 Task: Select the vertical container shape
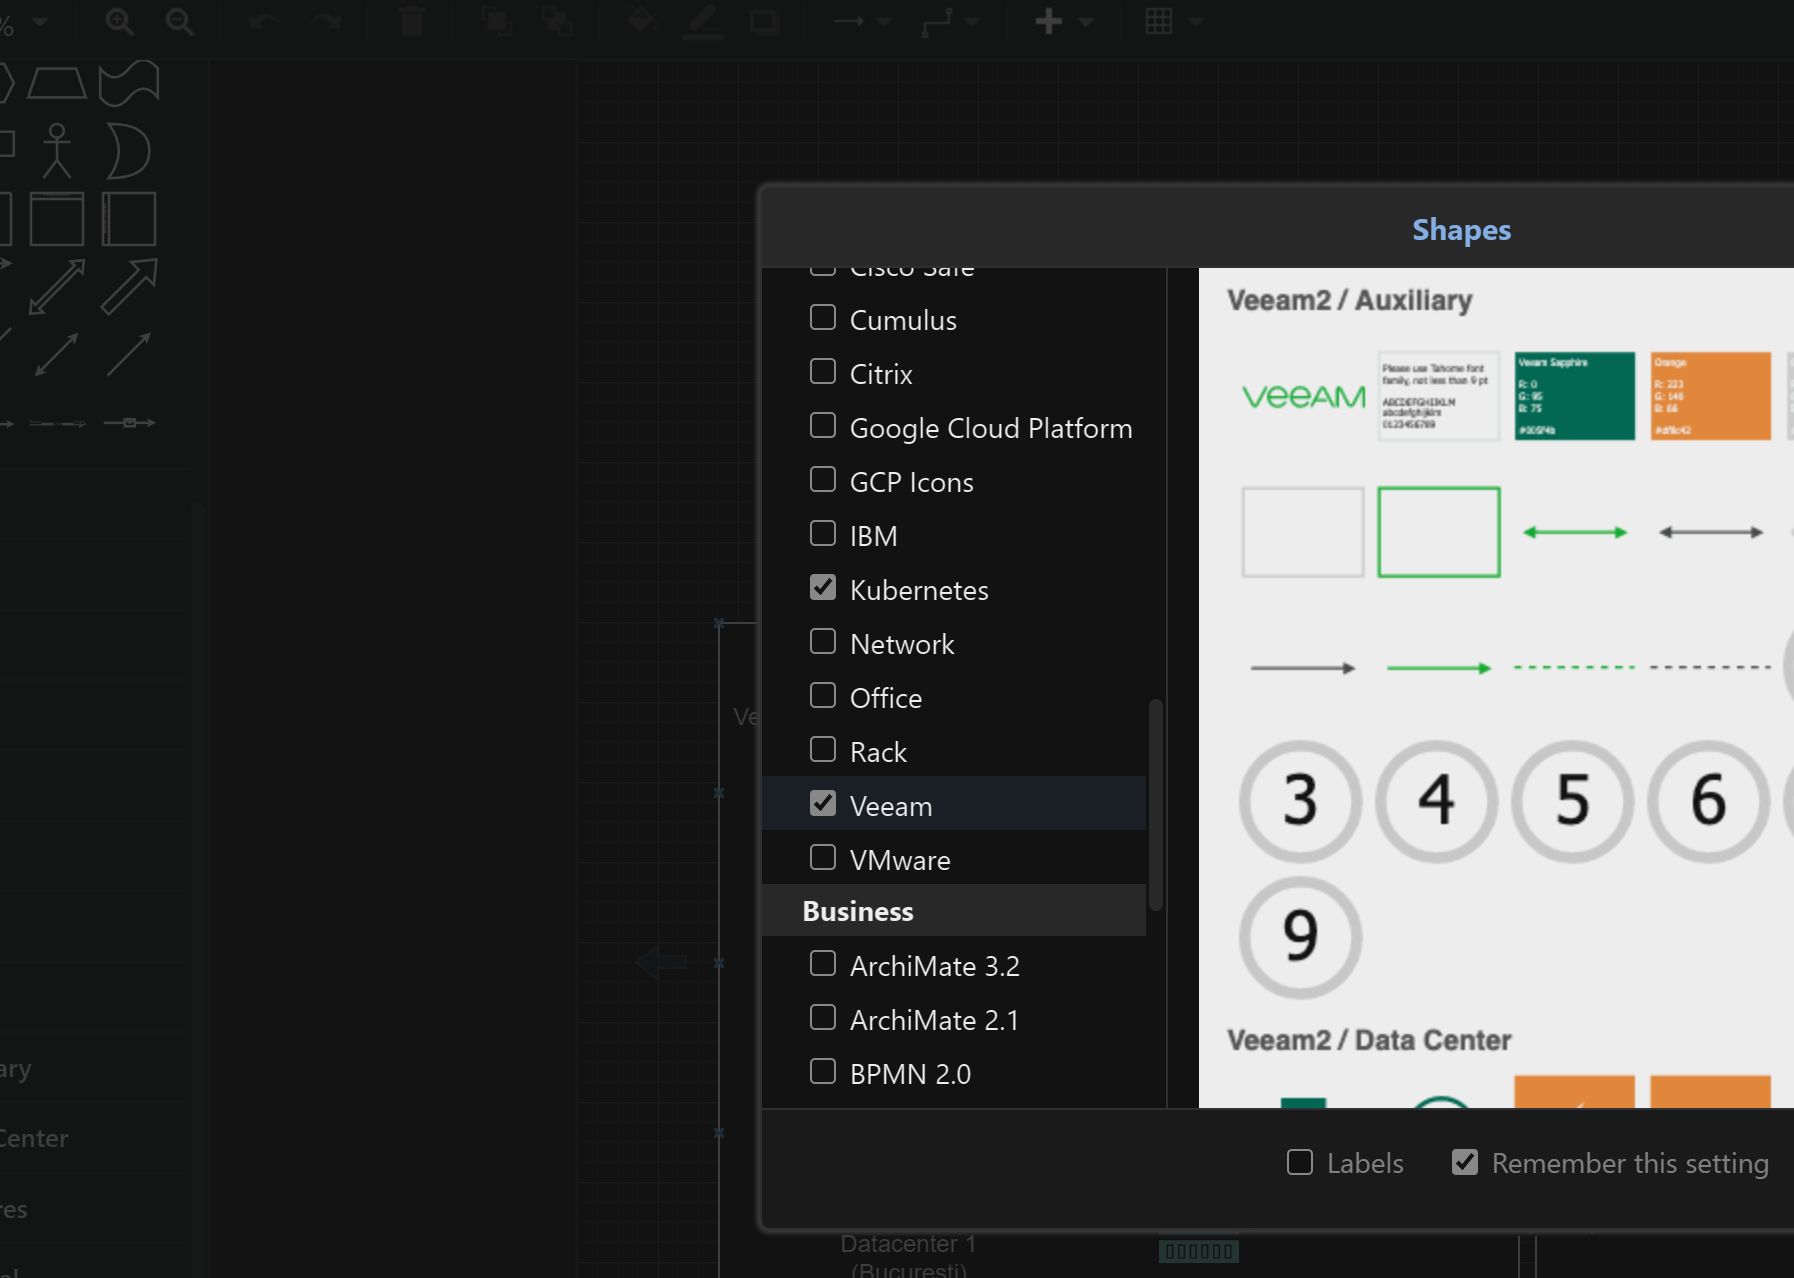tap(57, 219)
